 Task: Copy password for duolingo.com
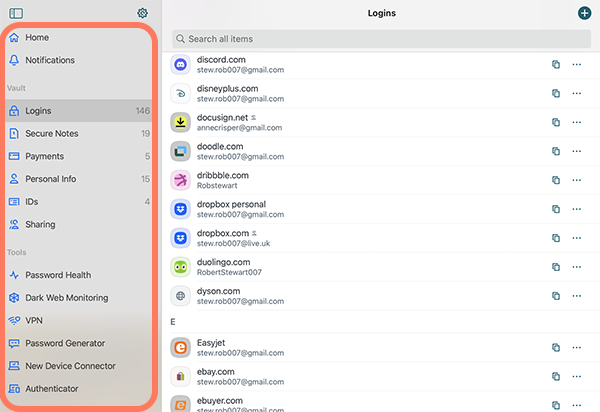[556, 267]
